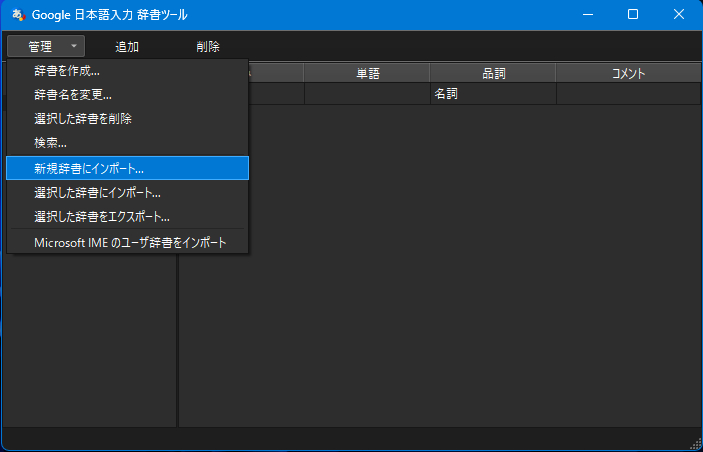Choose 新規辞書にインポート... menu item
Screen dimensions: 703x452
(x=127, y=168)
